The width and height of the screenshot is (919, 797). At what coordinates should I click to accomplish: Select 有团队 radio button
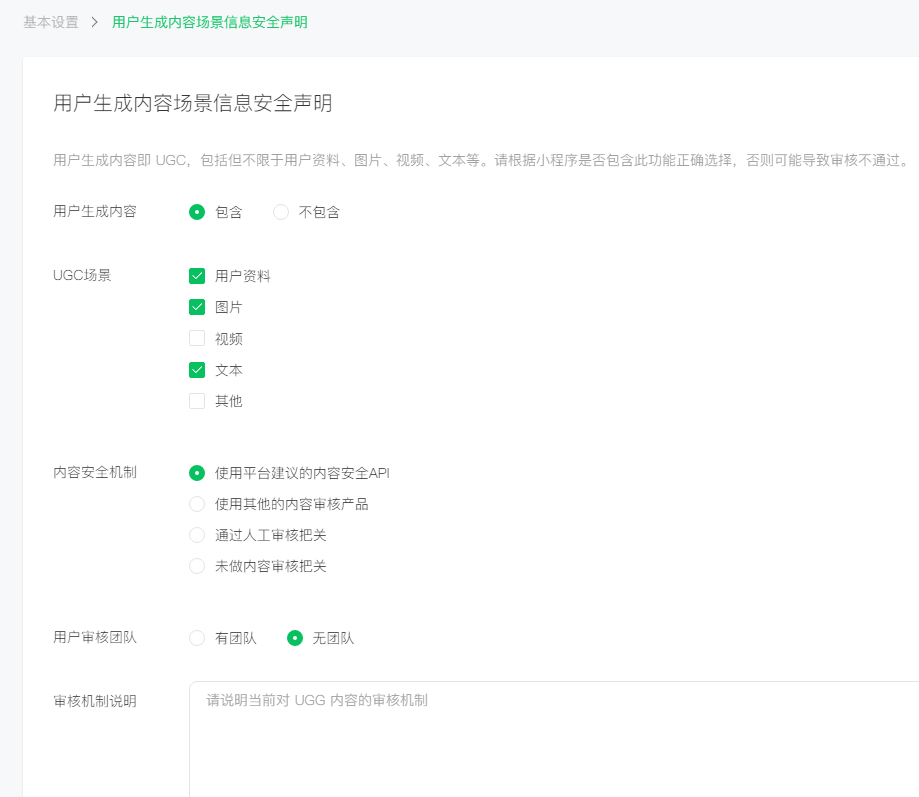click(197, 638)
